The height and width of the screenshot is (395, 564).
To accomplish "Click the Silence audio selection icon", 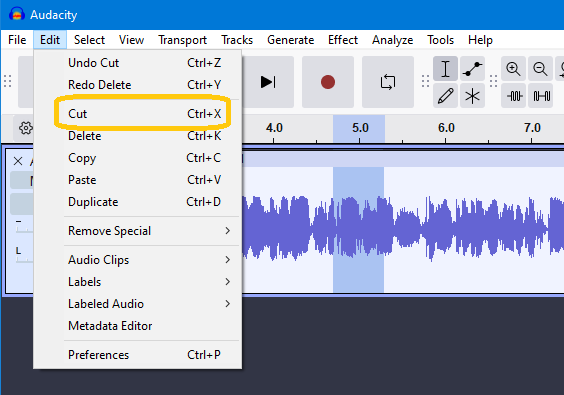I will pos(540,96).
